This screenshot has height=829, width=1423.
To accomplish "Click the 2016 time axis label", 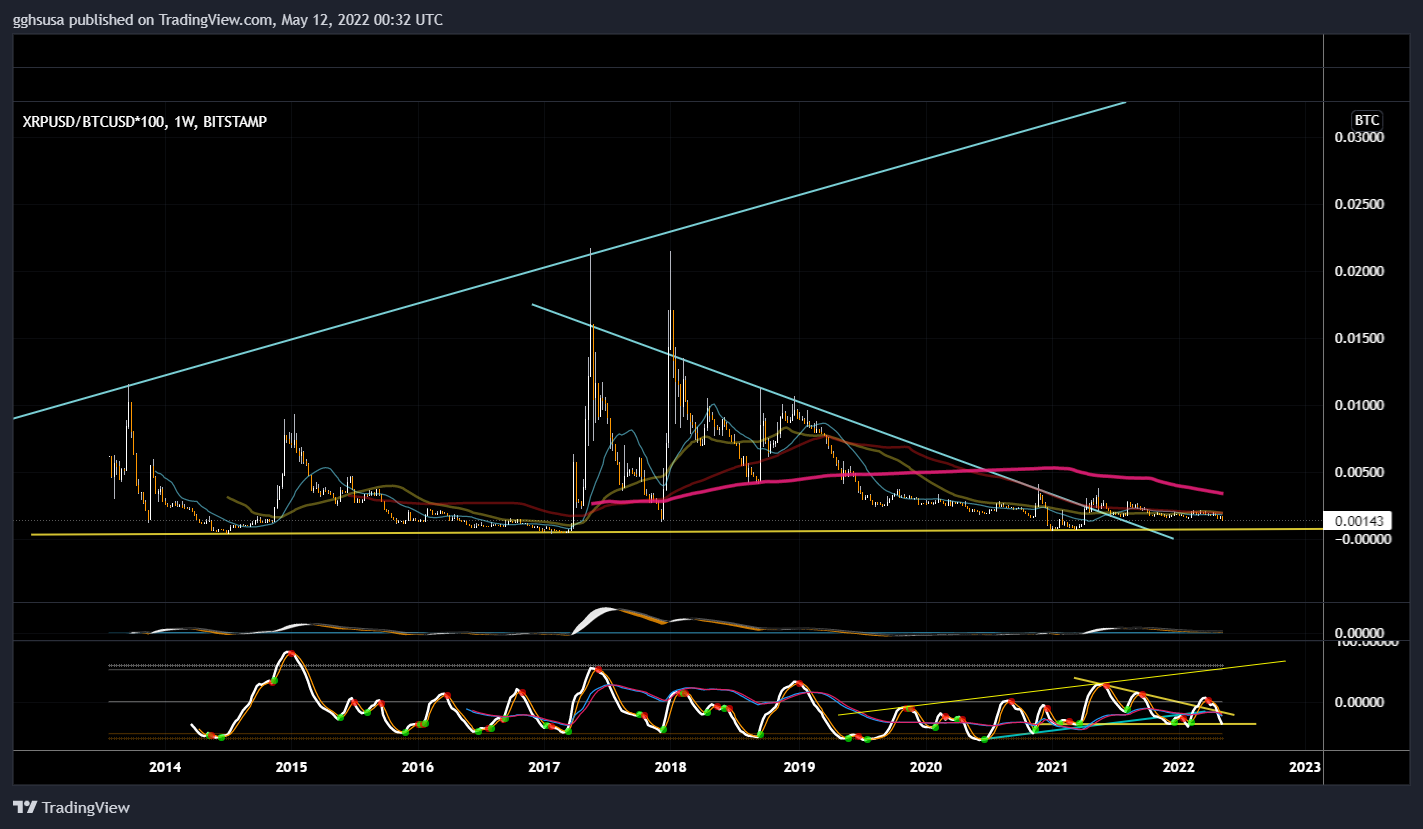I will point(417,767).
